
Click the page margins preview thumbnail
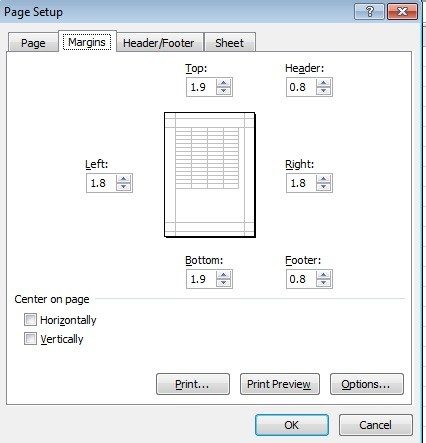click(210, 175)
